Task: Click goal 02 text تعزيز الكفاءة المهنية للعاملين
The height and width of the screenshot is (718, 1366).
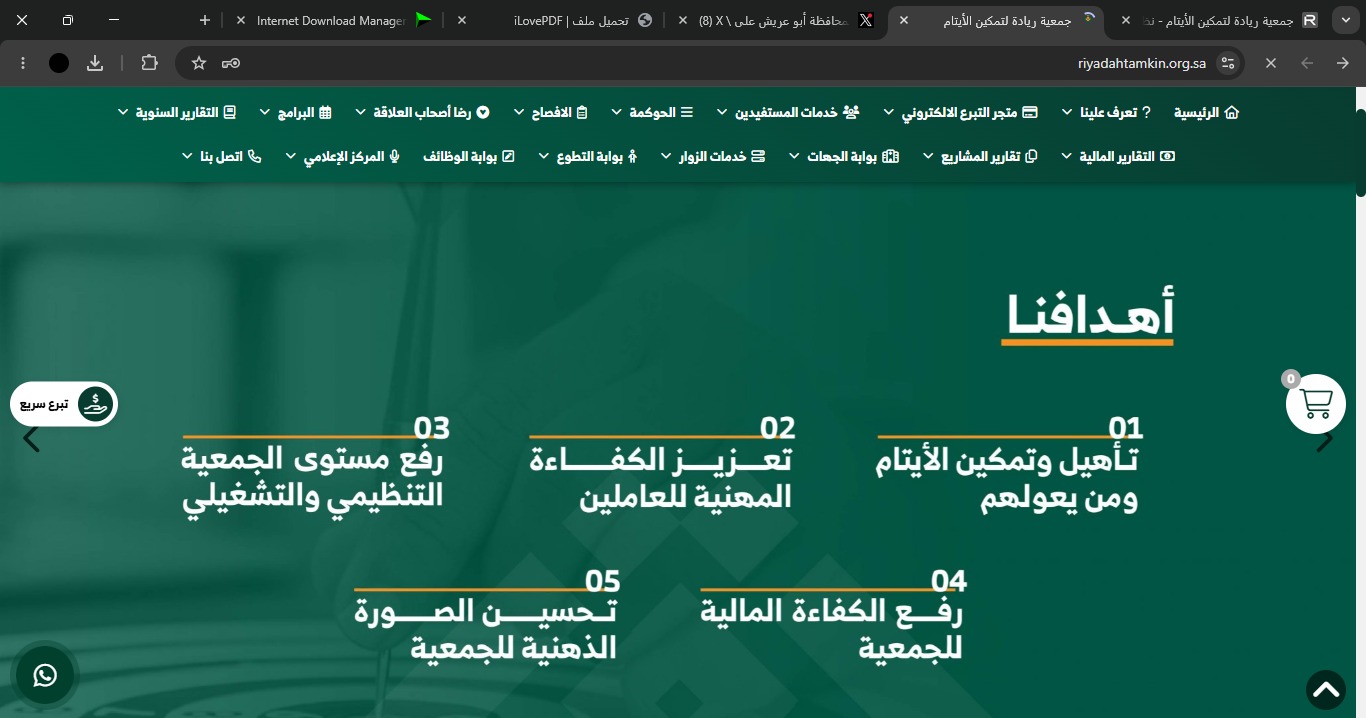Action: [661, 478]
